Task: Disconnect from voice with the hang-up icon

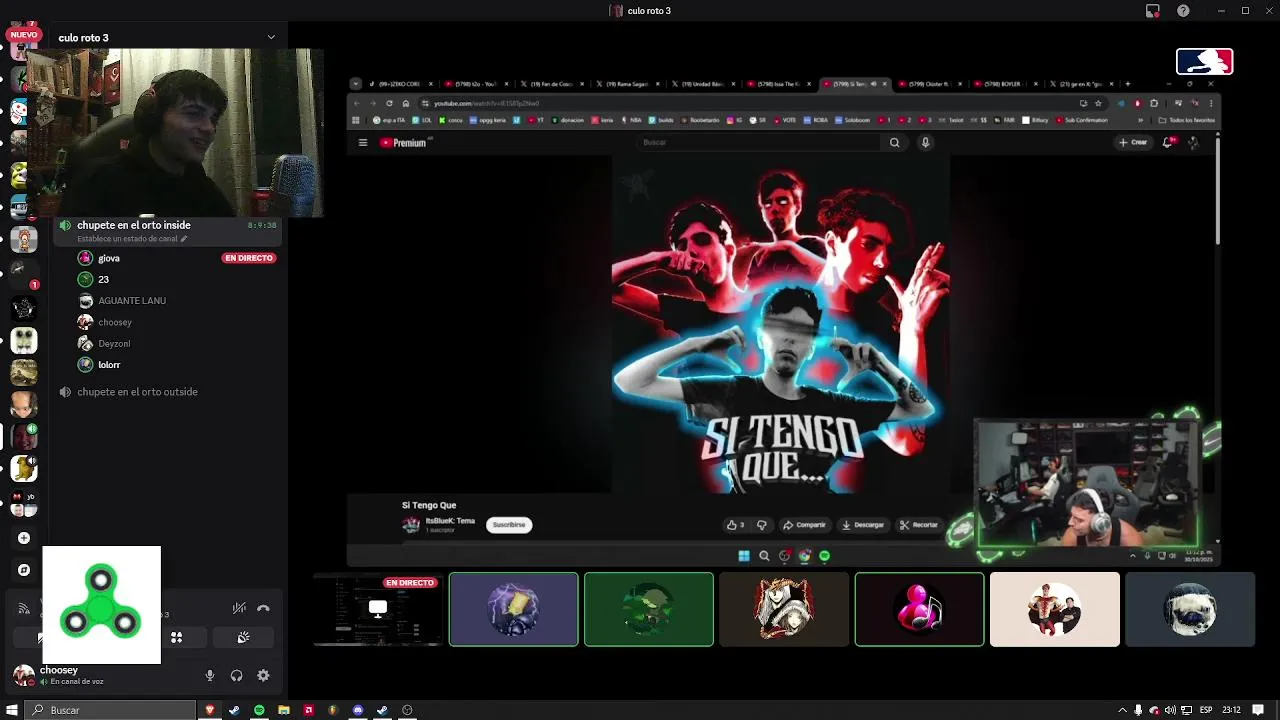Action: 263,608
